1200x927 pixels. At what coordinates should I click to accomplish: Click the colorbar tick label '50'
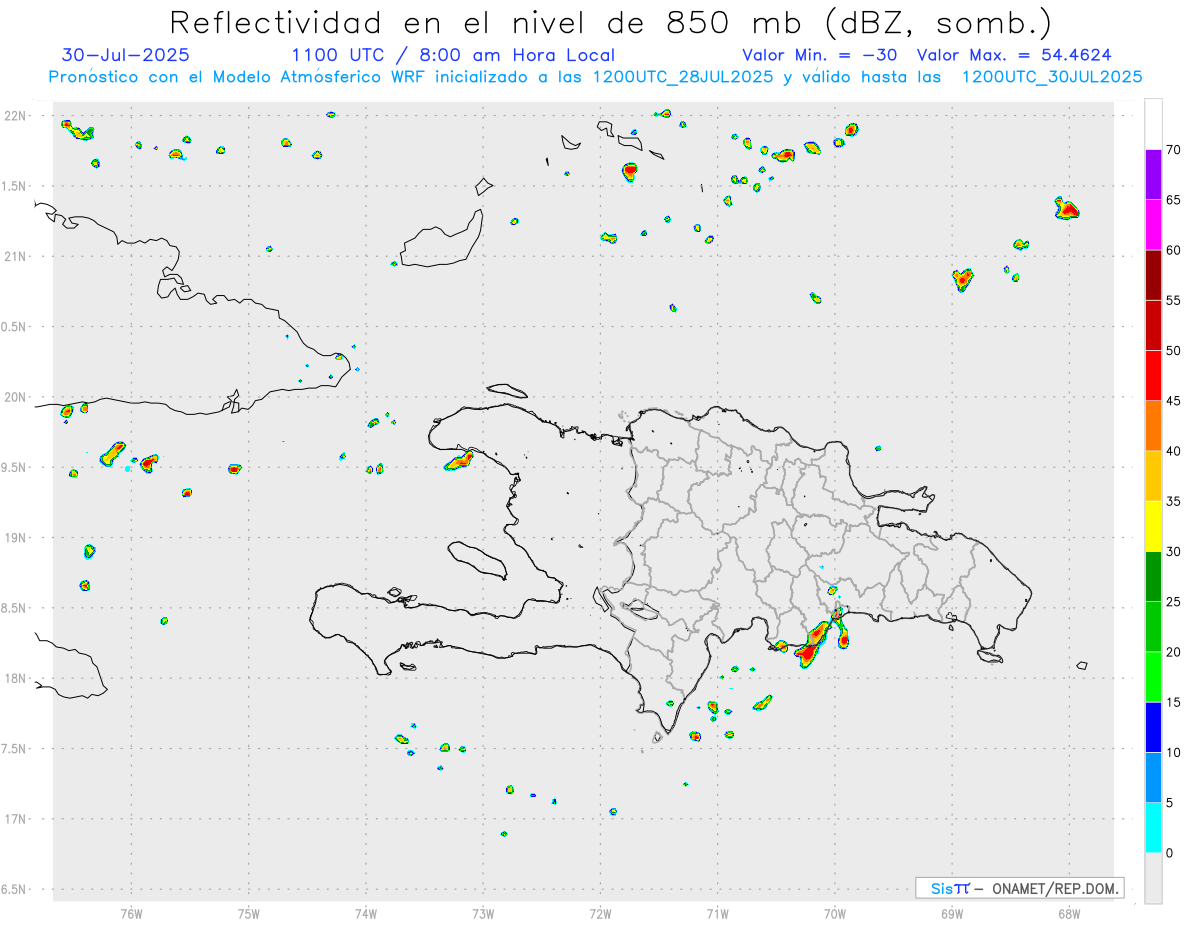(1174, 351)
